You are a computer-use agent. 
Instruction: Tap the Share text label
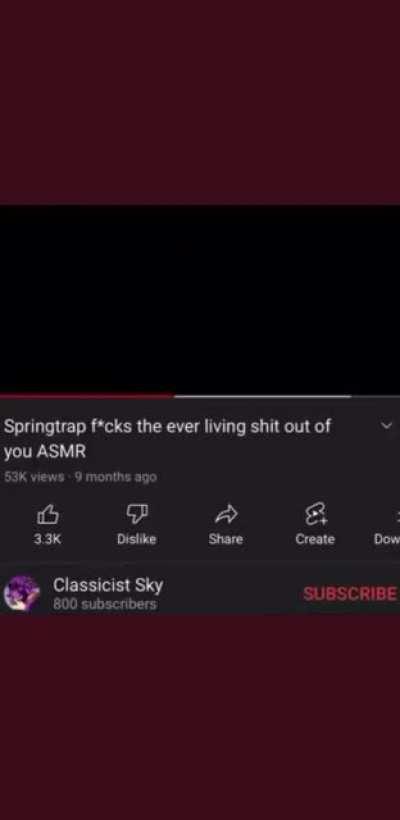point(226,539)
